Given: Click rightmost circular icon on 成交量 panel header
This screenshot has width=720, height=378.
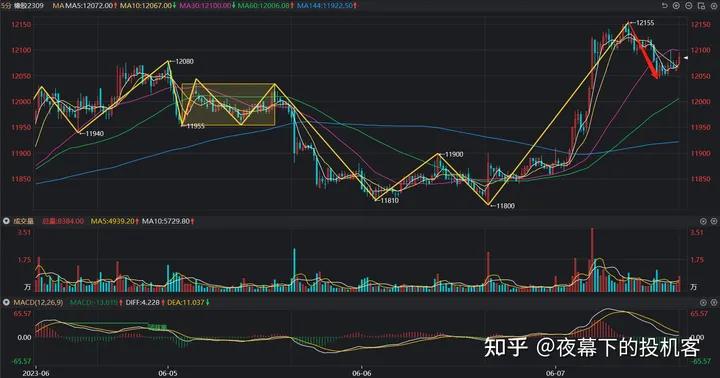Looking at the screenshot, I should tap(714, 221).
